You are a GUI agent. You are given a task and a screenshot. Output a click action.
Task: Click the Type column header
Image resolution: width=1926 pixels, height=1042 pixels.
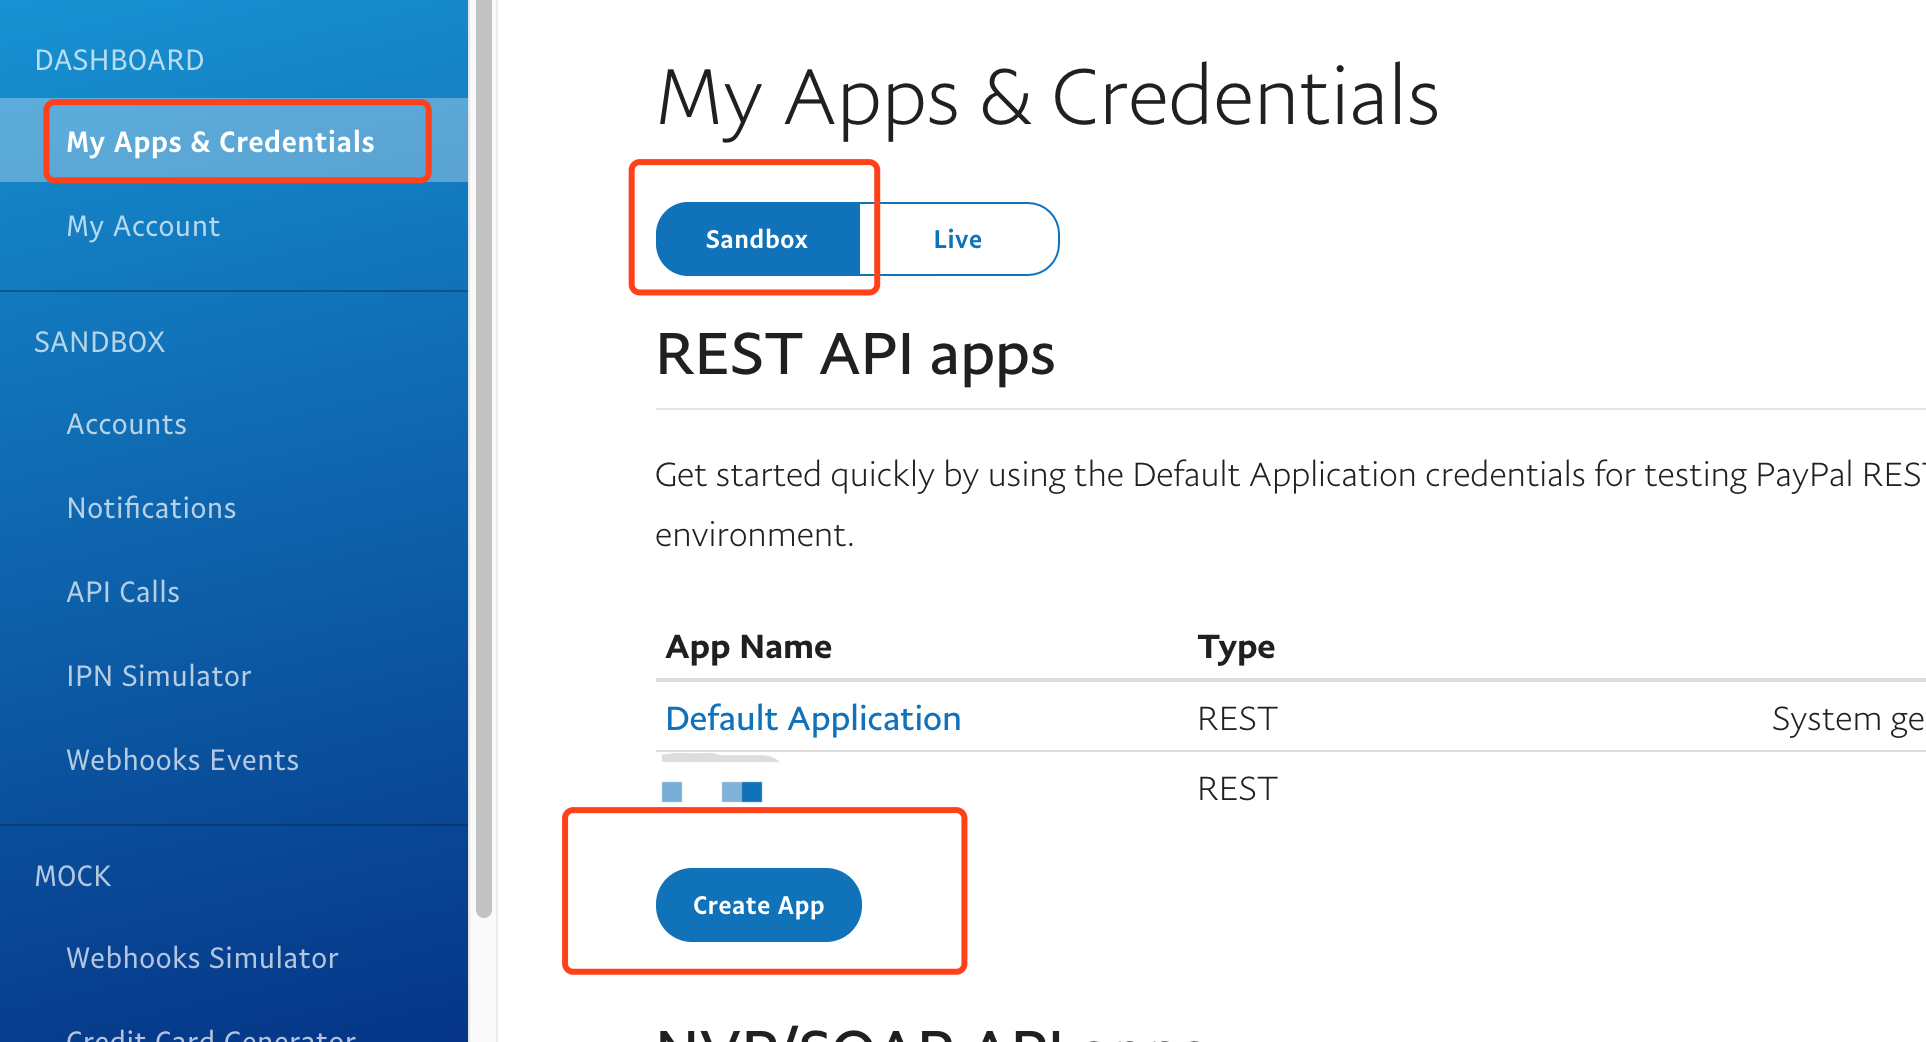point(1236,647)
